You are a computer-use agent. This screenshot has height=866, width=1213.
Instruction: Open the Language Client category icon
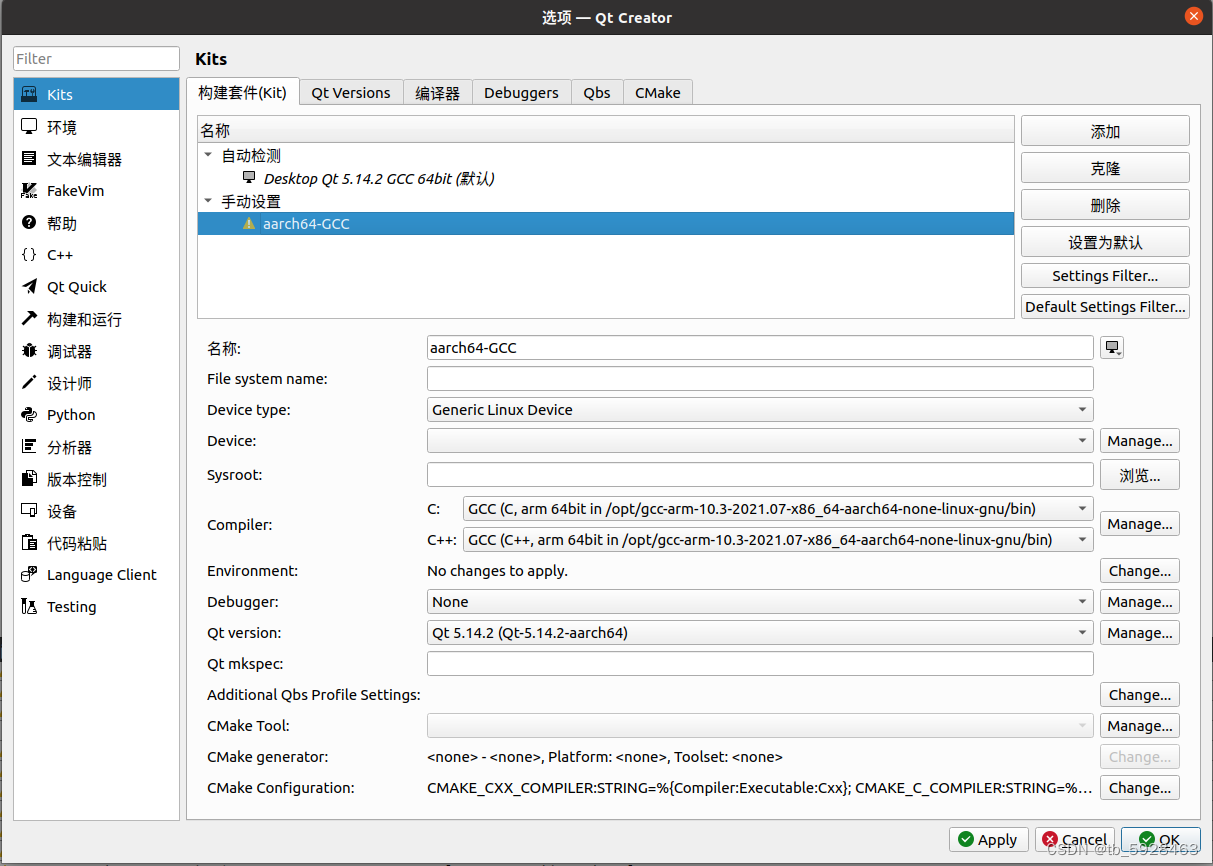click(x=29, y=575)
